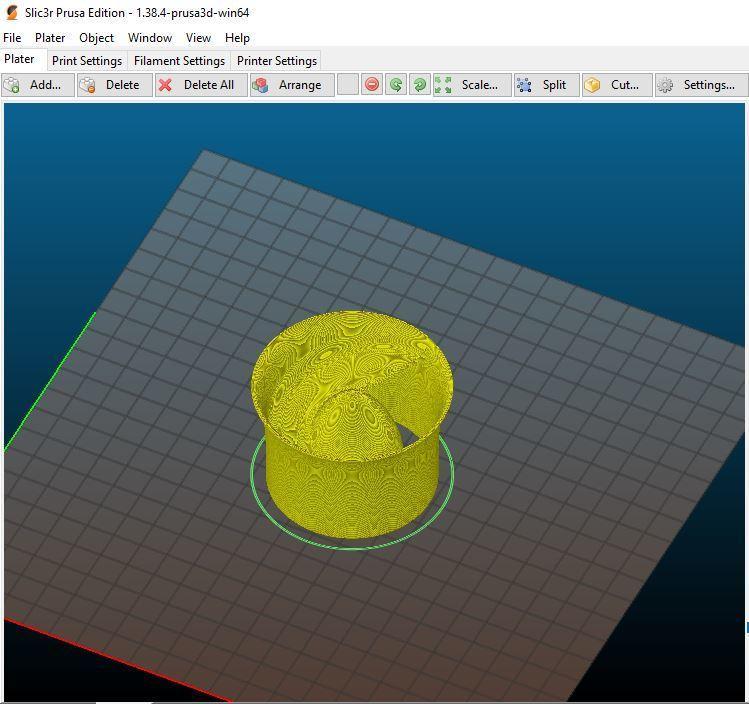Expand the View menu
Viewport: 749px width, 704px height.
click(x=198, y=38)
